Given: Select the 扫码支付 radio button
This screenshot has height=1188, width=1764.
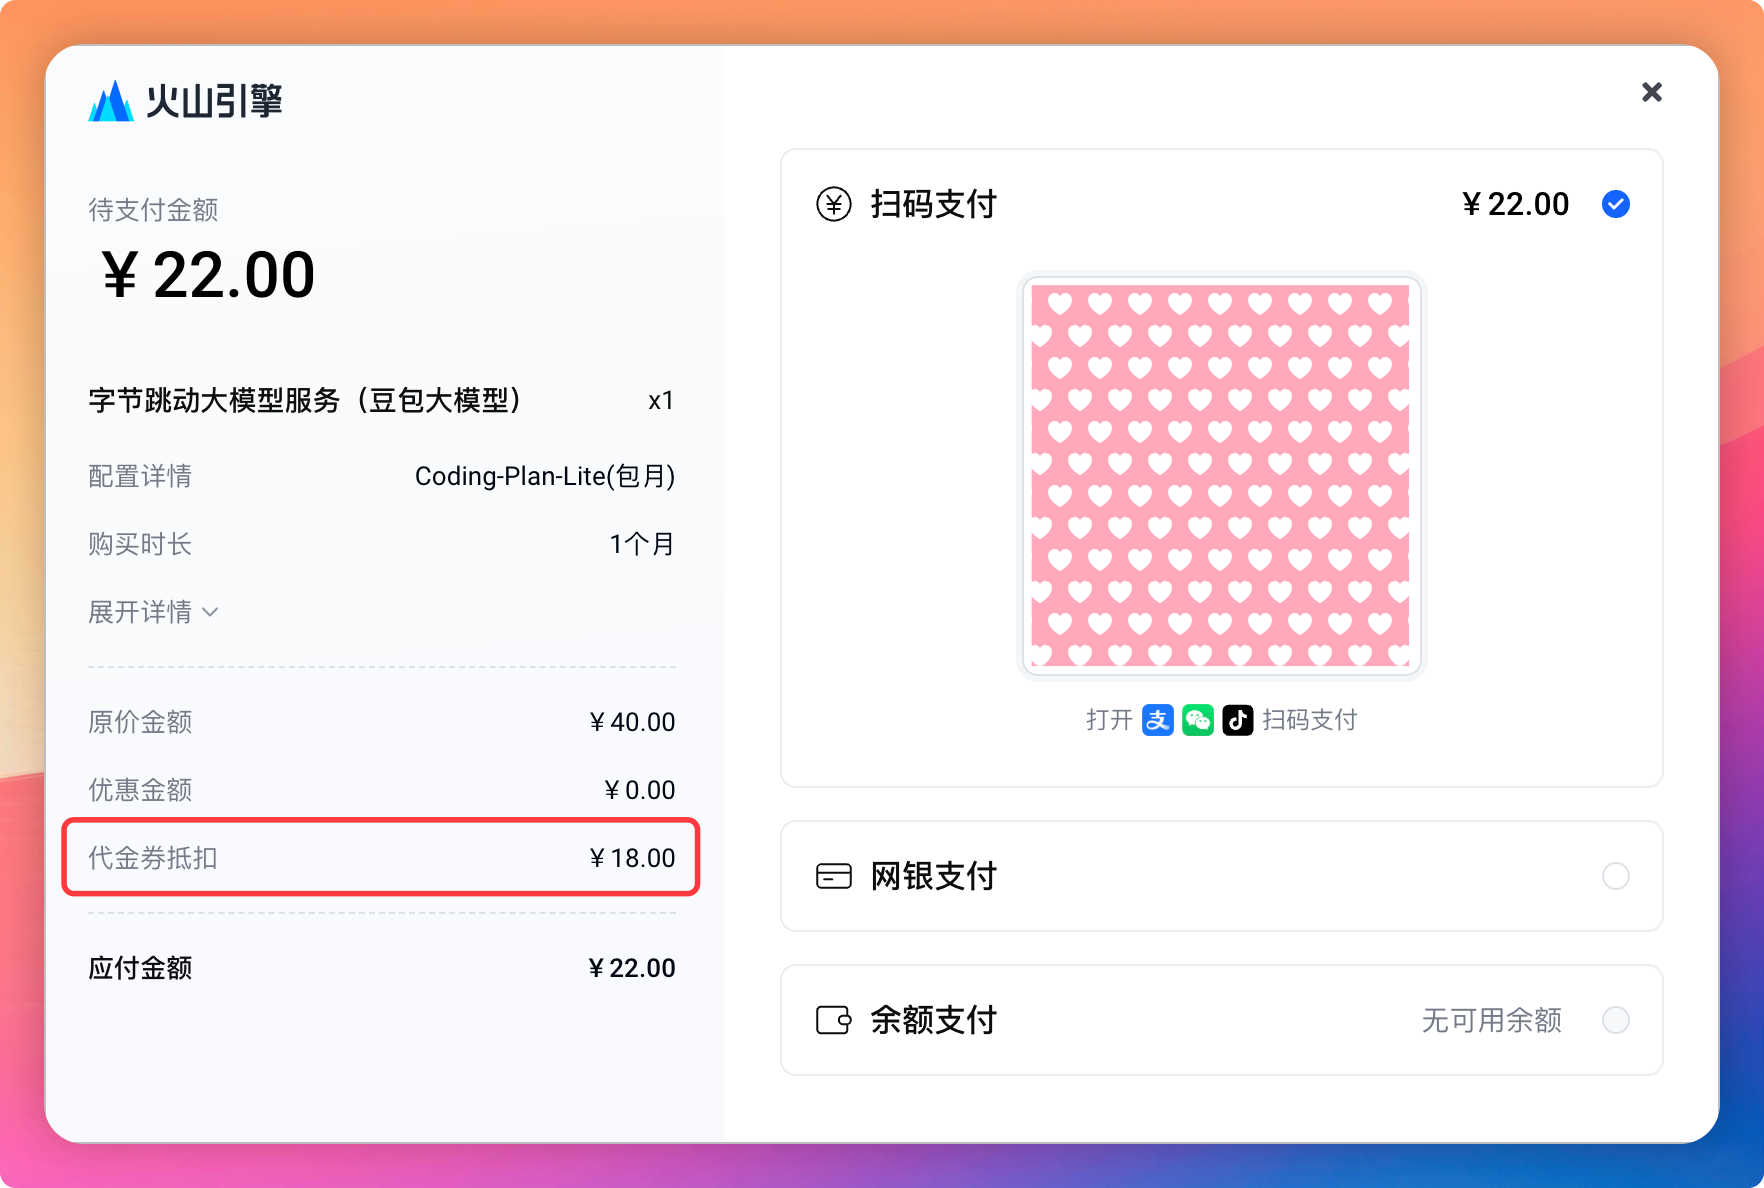Looking at the screenshot, I should pos(1615,204).
